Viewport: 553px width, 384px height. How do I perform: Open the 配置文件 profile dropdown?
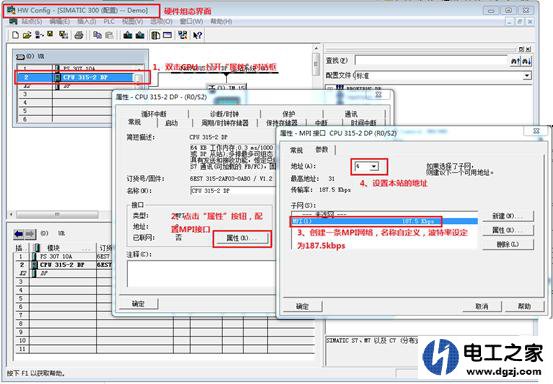(527, 75)
